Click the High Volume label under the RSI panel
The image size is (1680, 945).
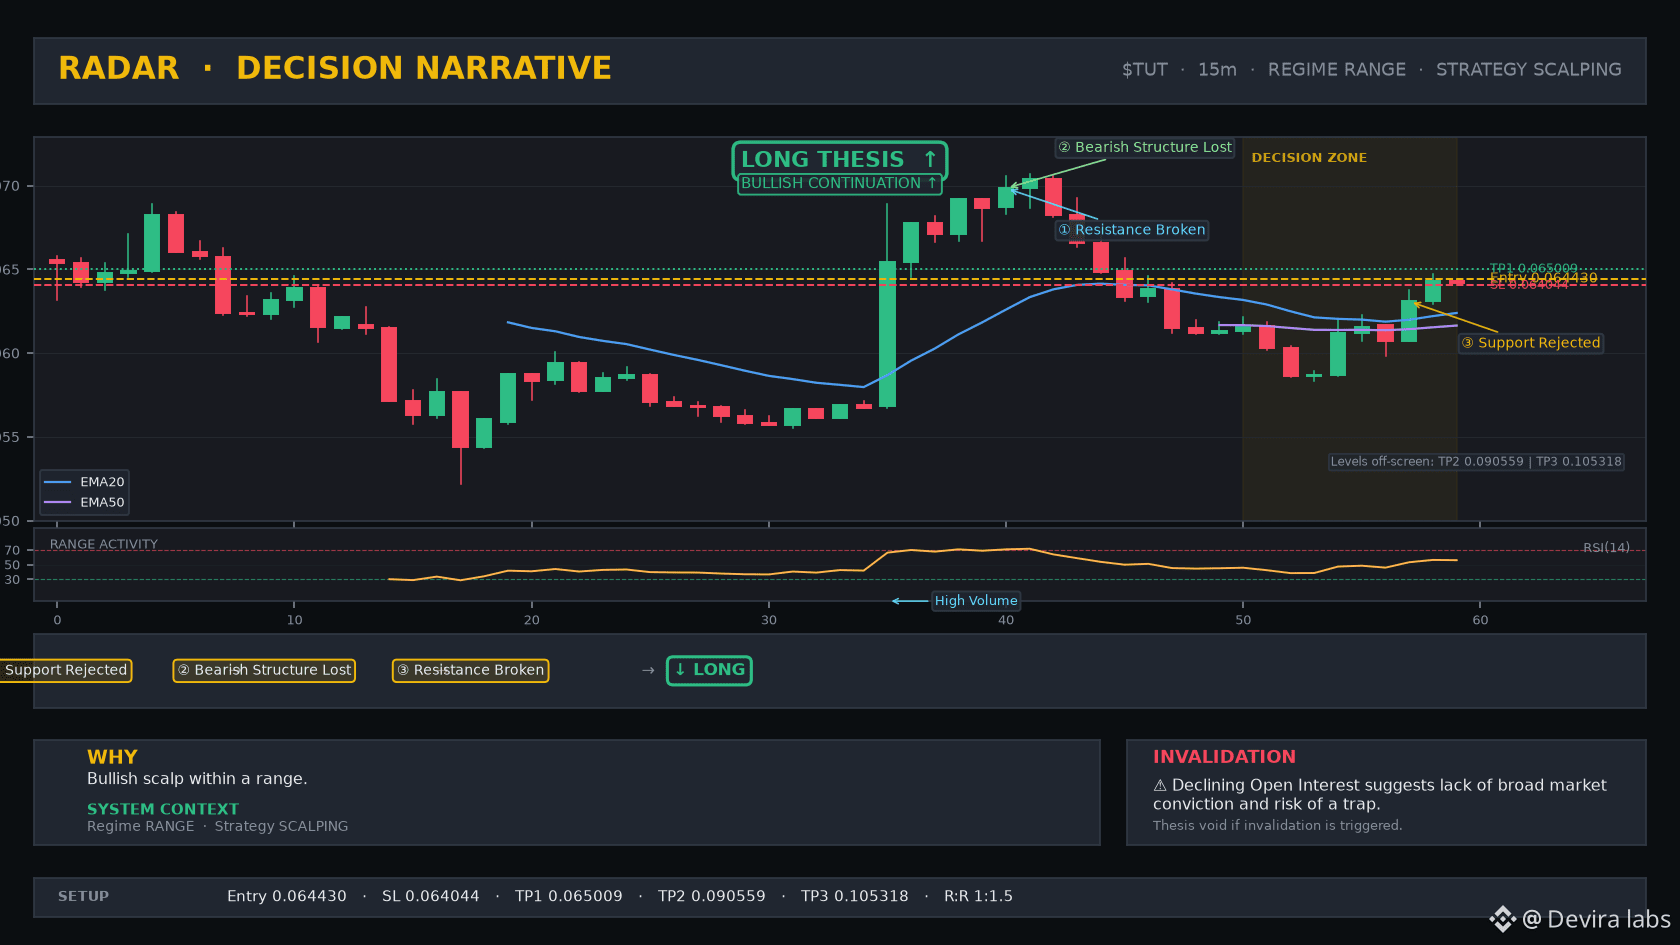point(976,601)
